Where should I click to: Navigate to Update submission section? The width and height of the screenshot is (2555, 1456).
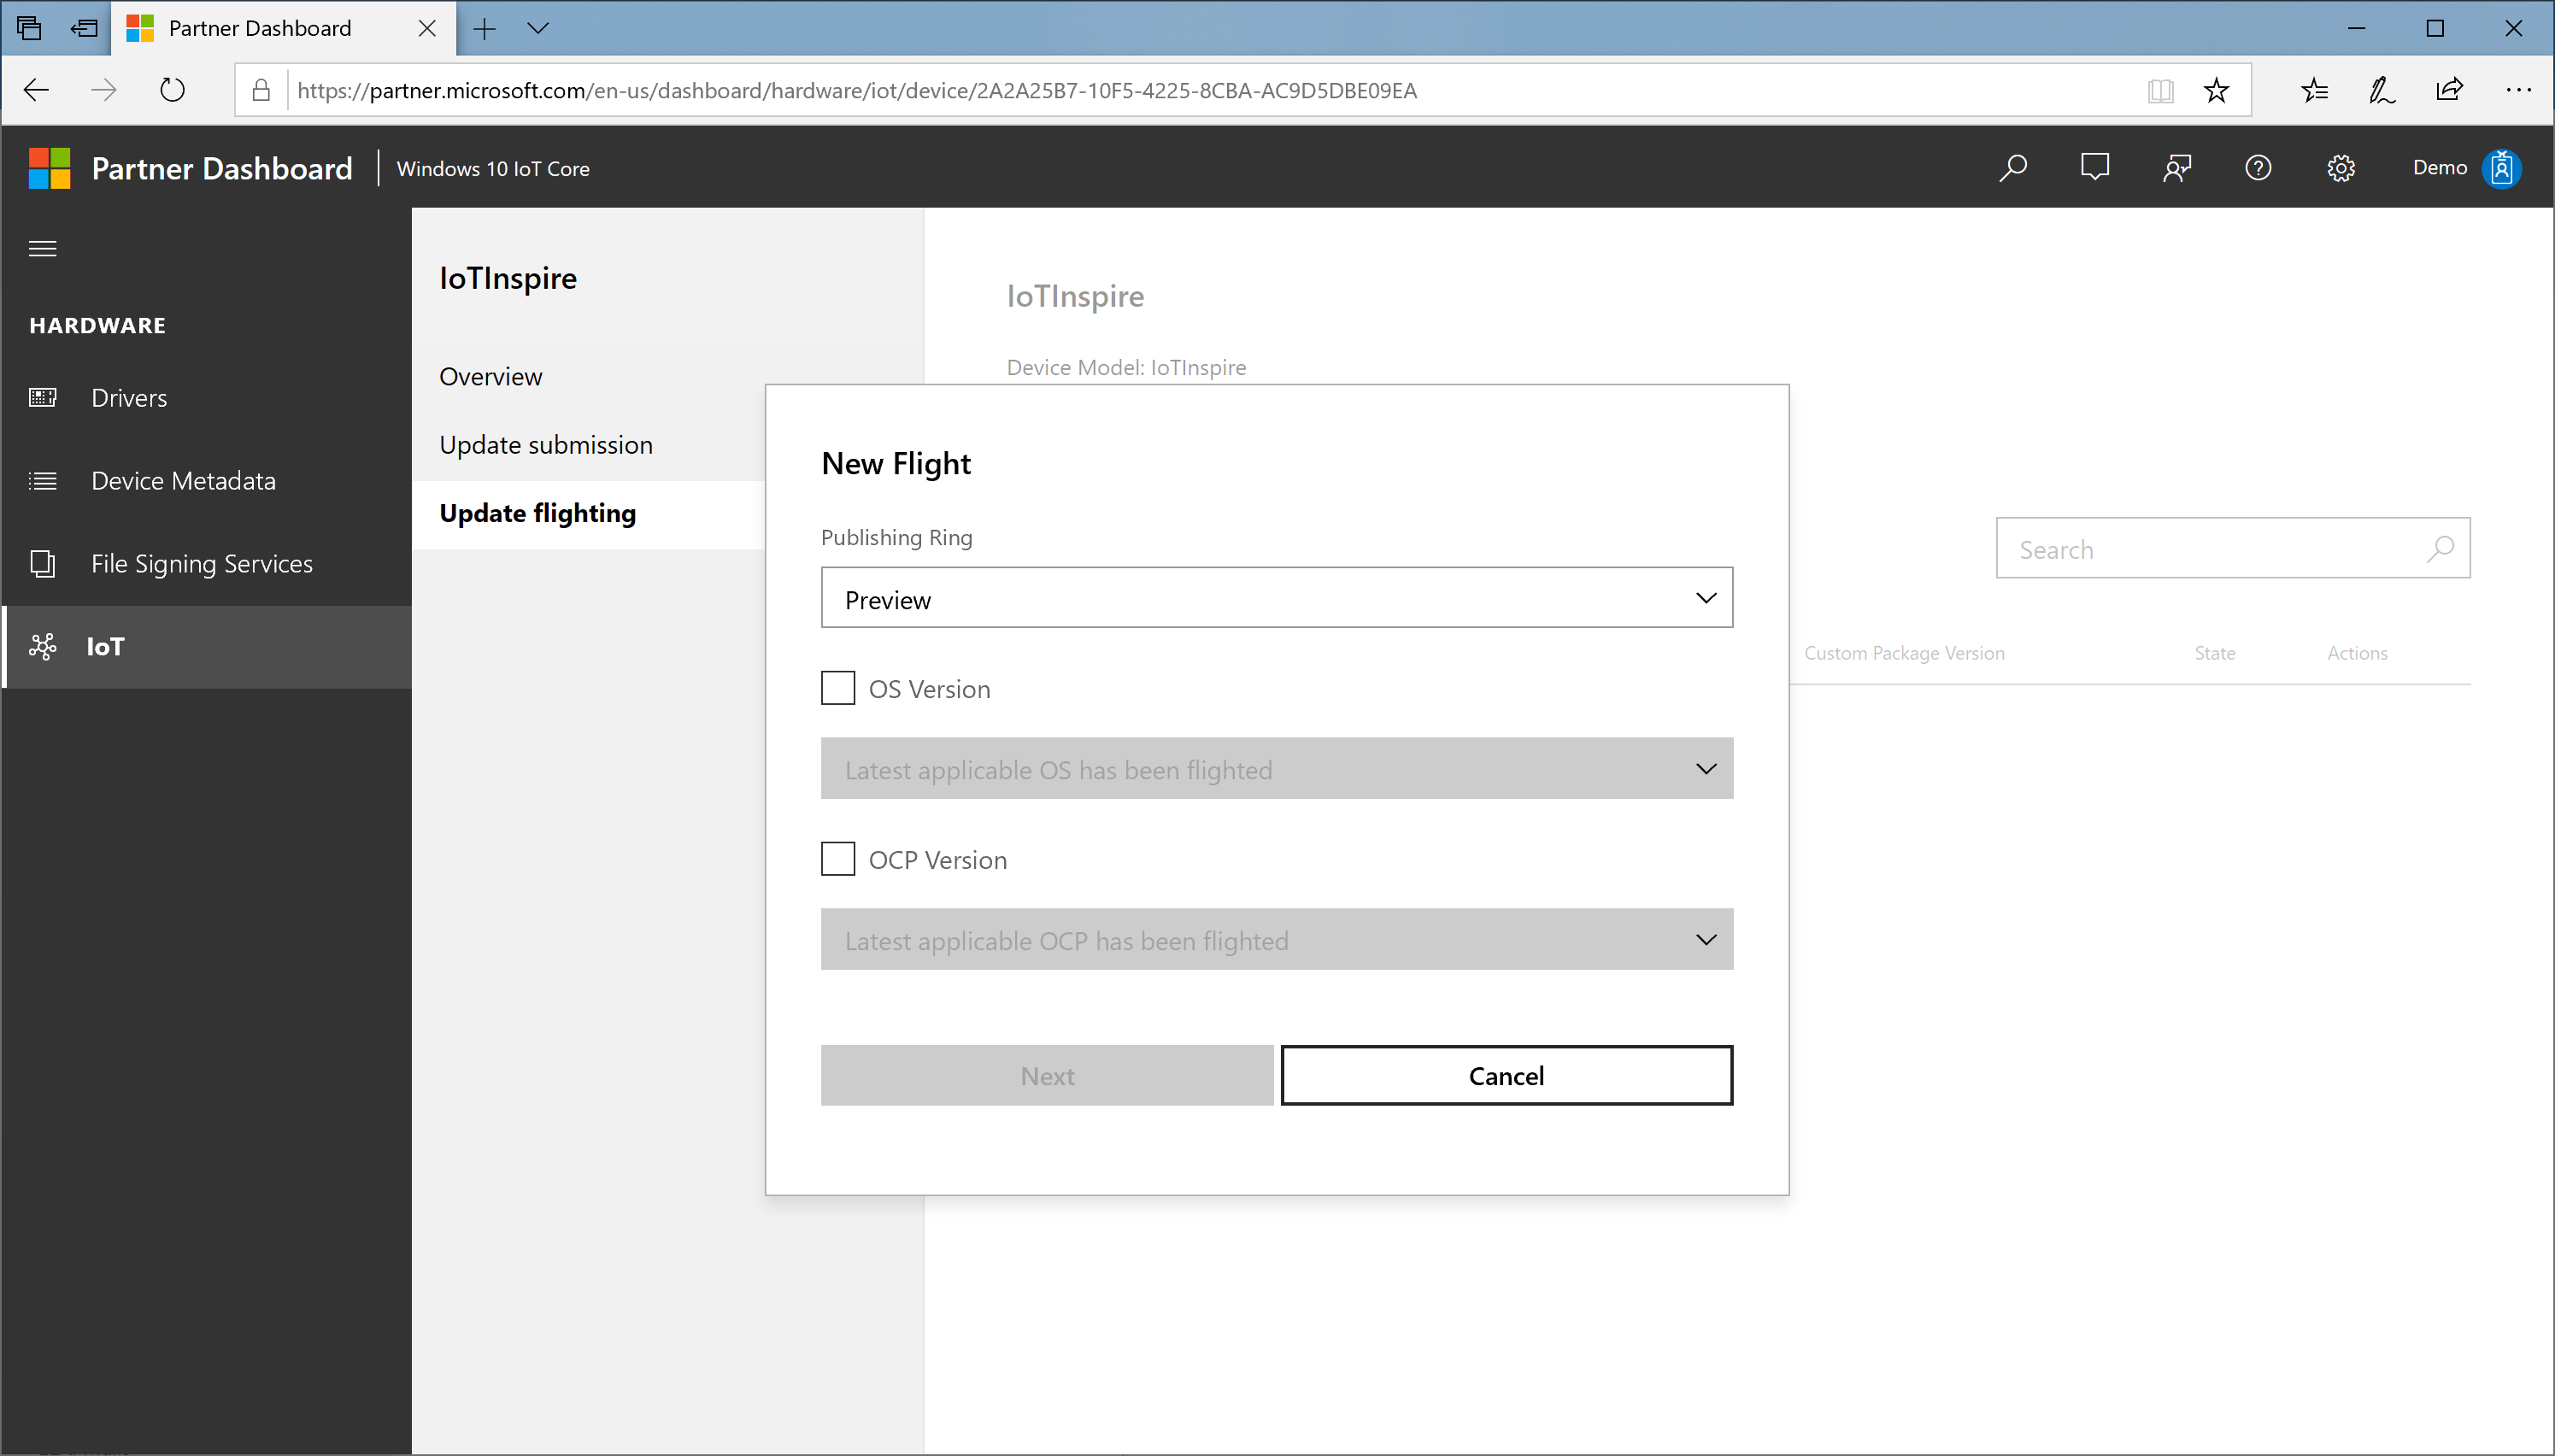click(546, 443)
